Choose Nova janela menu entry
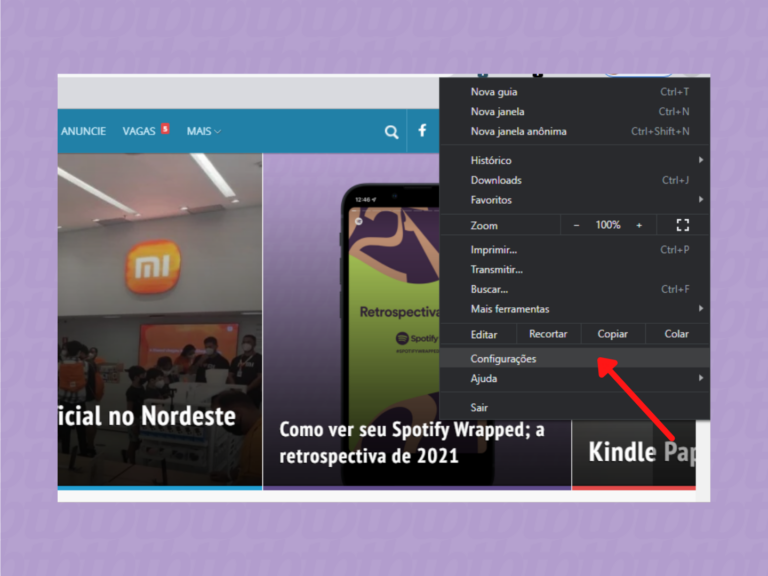The height and width of the screenshot is (576, 768). click(x=575, y=112)
